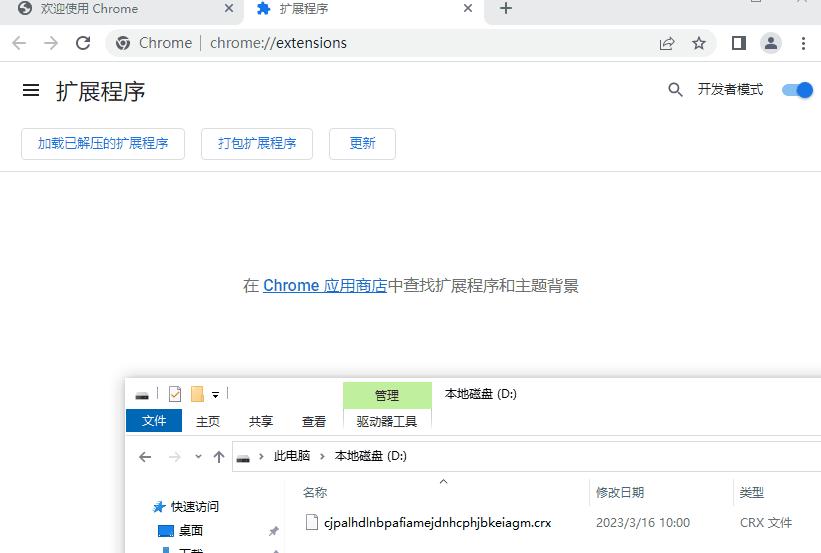Bookmark this page with the star icon
The width and height of the screenshot is (821, 553).
pyautogui.click(x=698, y=43)
